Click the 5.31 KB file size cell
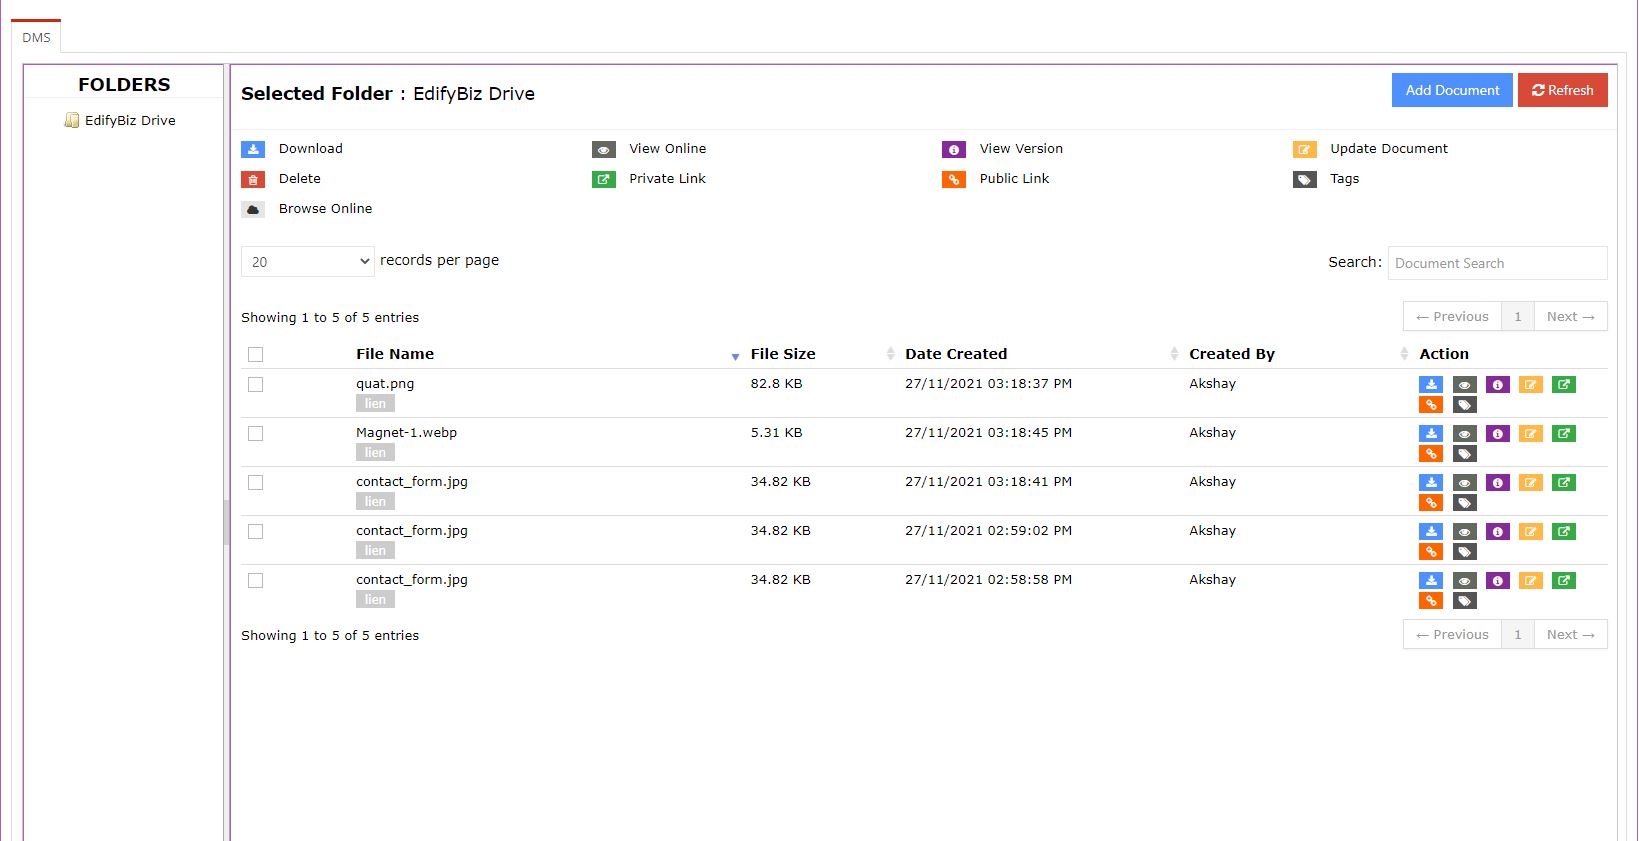 point(776,432)
